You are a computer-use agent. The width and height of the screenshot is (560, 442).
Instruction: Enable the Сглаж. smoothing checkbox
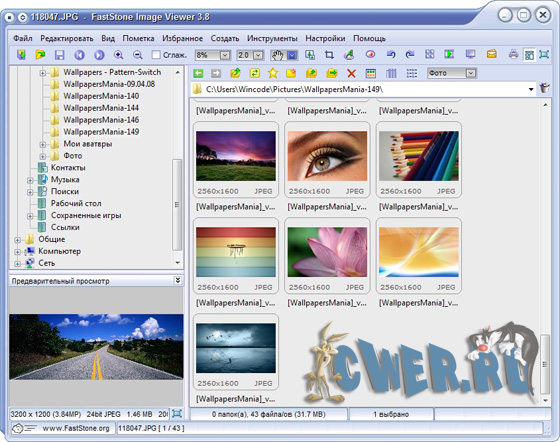(156, 55)
